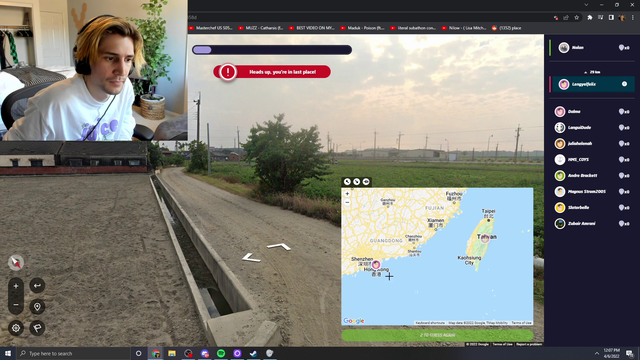Expand the 29 km distance indicator arrow
Viewport: 640px width, 360px height.
pos(586,72)
